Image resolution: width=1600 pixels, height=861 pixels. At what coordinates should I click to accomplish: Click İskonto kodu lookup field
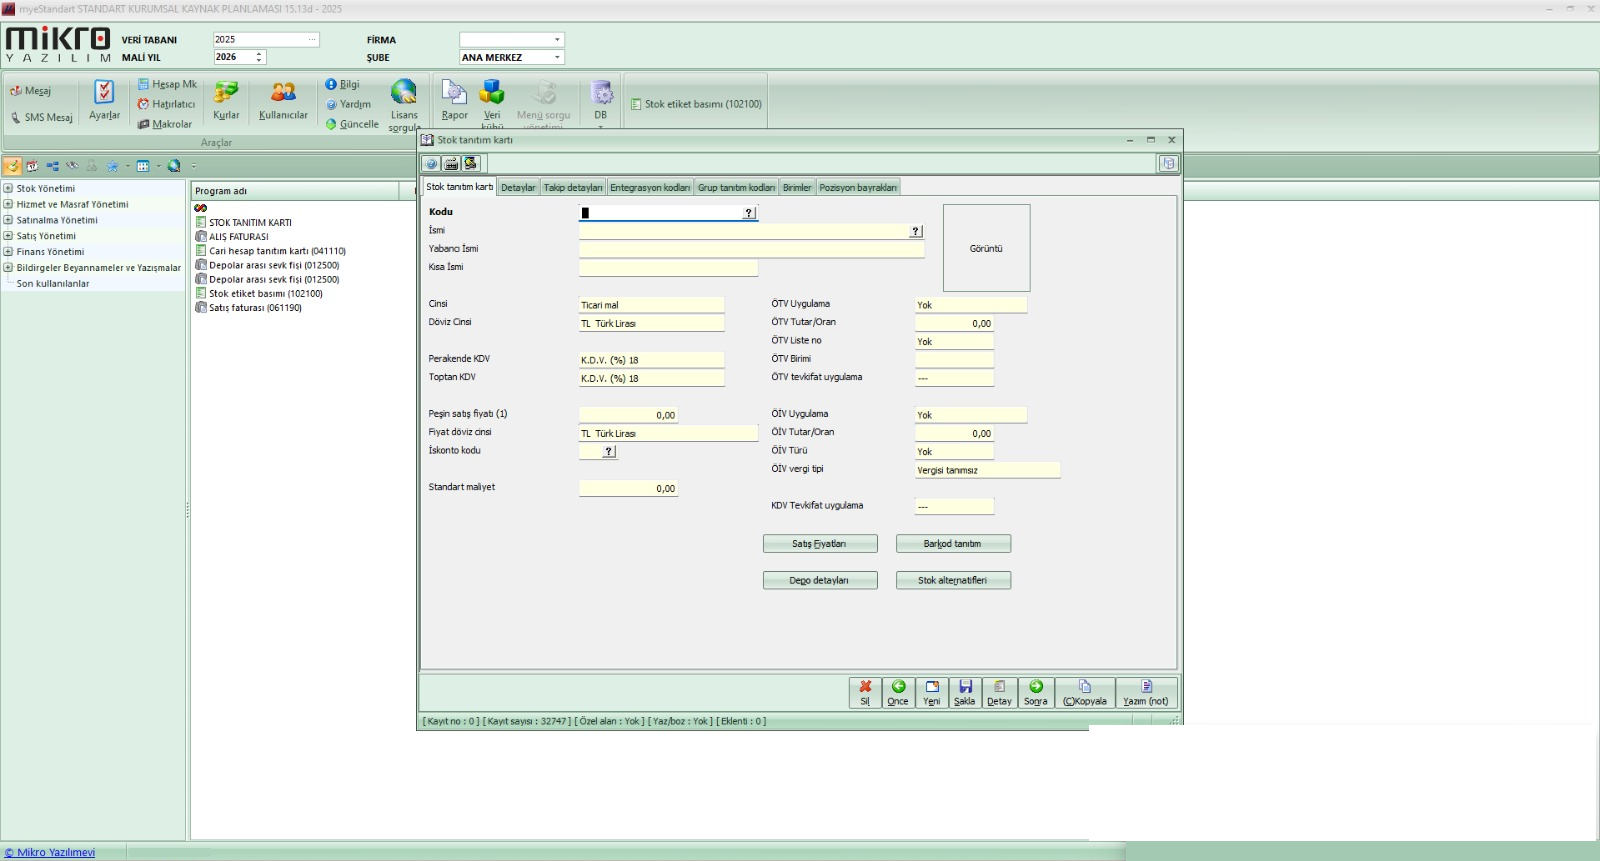point(598,451)
